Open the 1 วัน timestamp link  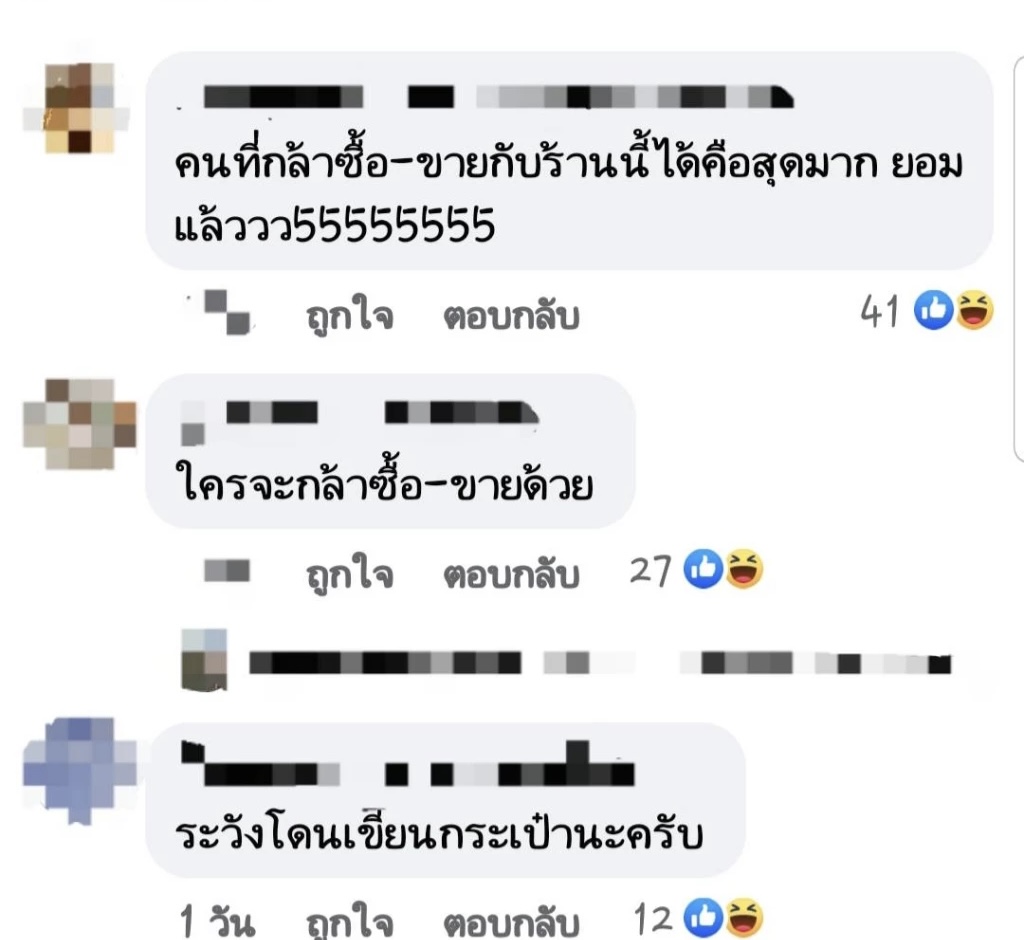pos(217,921)
